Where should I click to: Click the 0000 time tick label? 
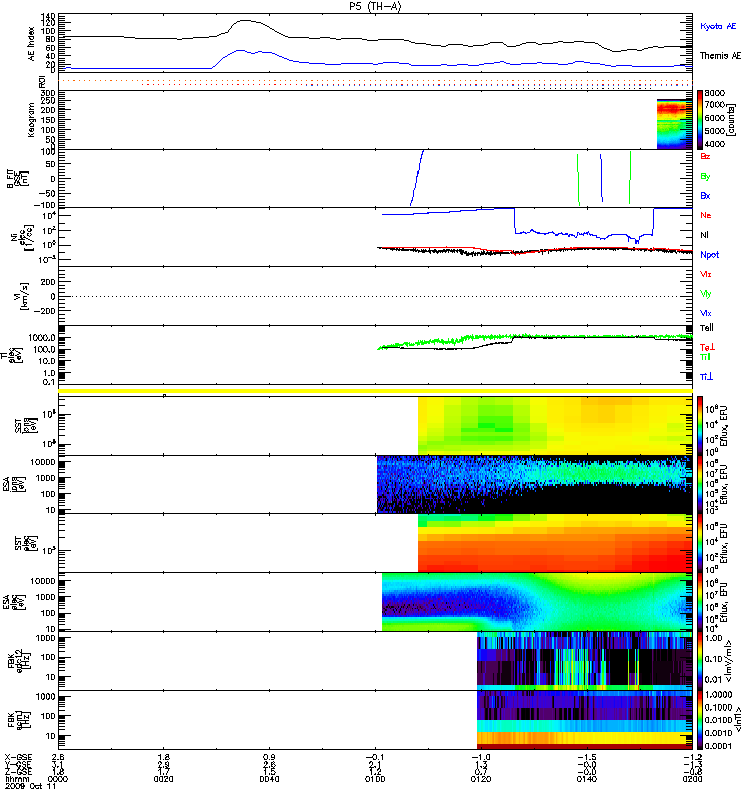point(58,779)
